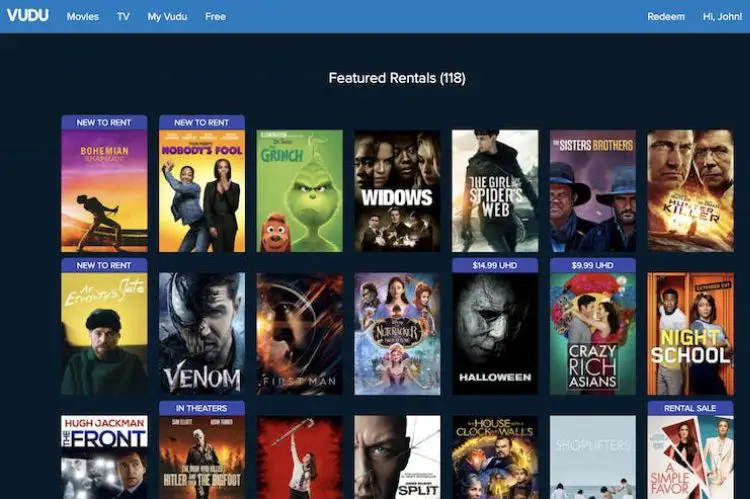
Task: Open the Bohemian Rhapsody poster
Action: pos(104,191)
